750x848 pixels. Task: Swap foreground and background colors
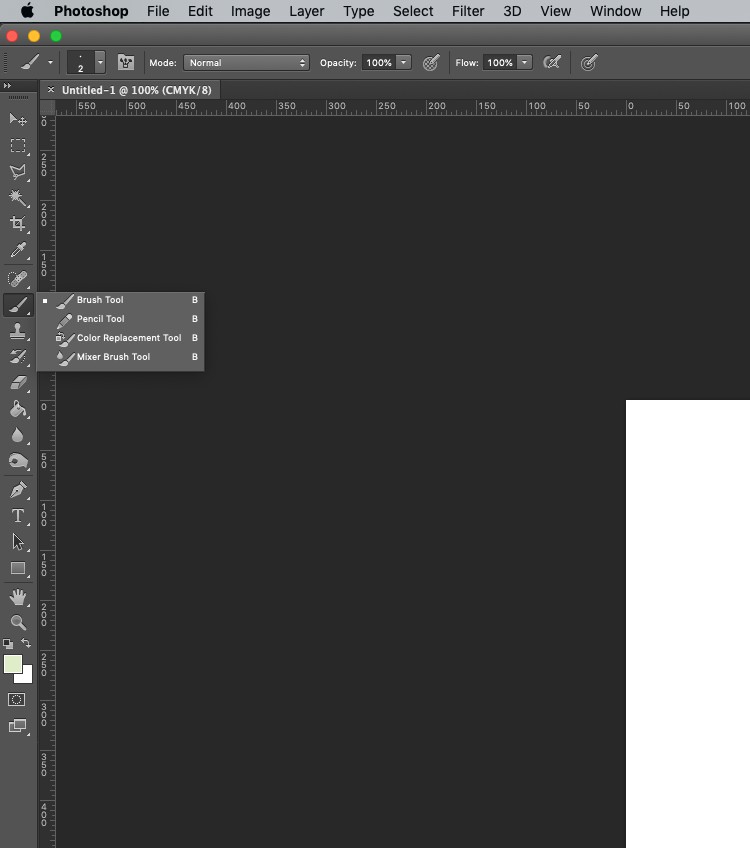tap(26, 643)
